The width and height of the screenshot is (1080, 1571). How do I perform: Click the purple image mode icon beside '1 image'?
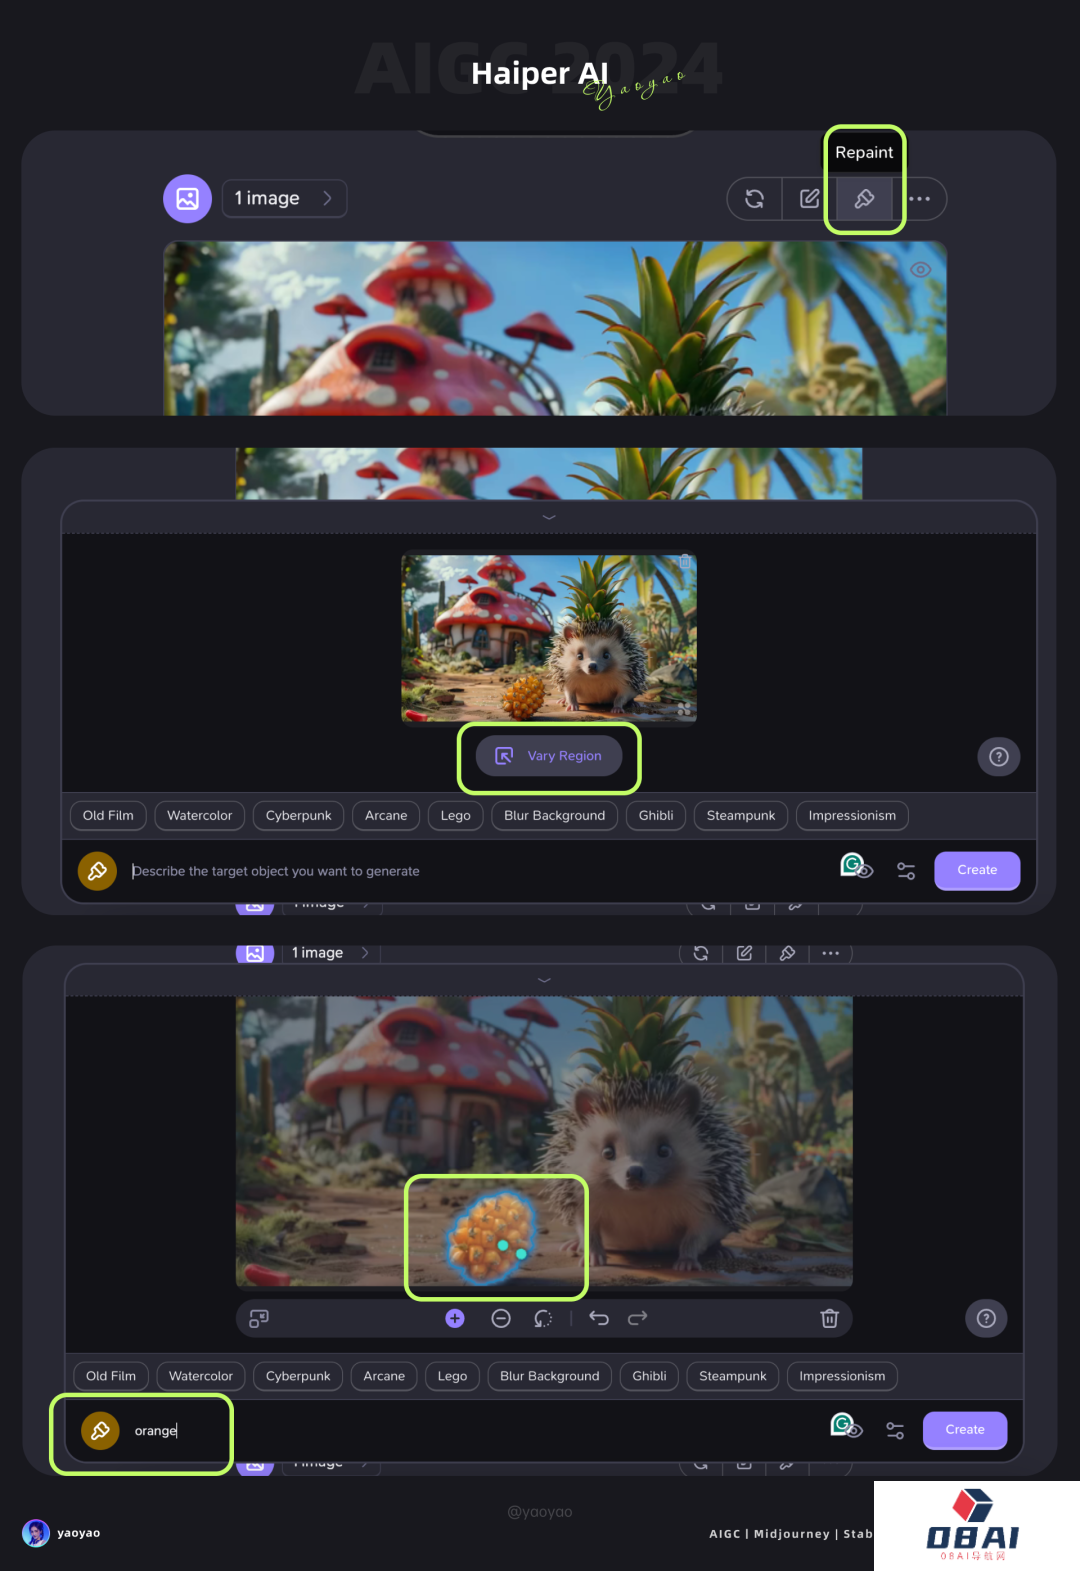tap(187, 199)
